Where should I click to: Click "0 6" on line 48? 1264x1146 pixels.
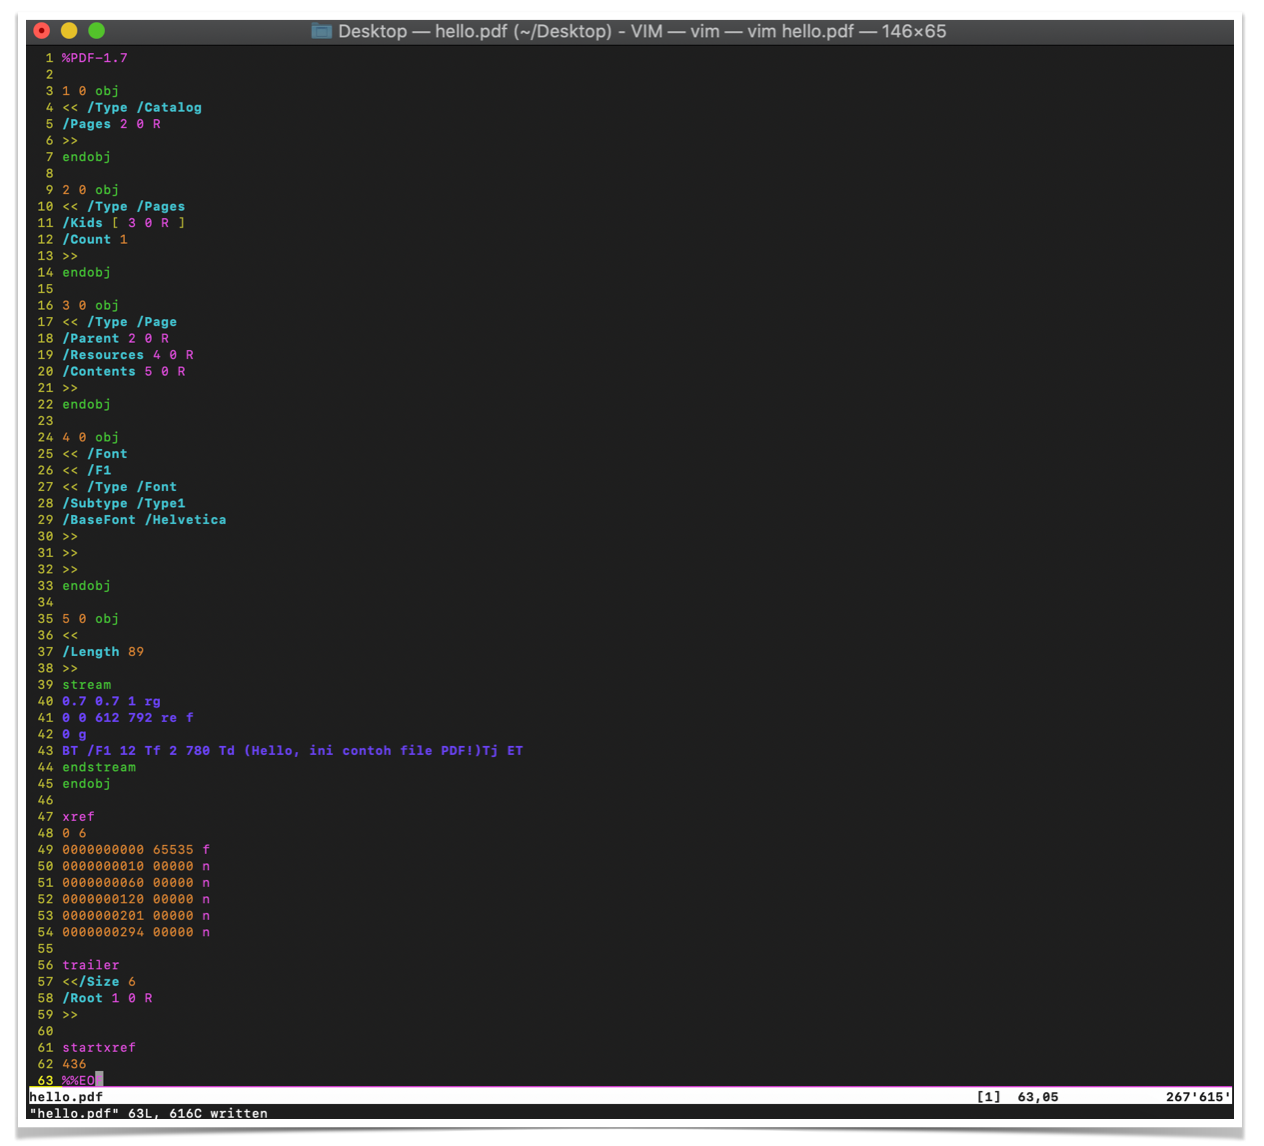(x=74, y=834)
